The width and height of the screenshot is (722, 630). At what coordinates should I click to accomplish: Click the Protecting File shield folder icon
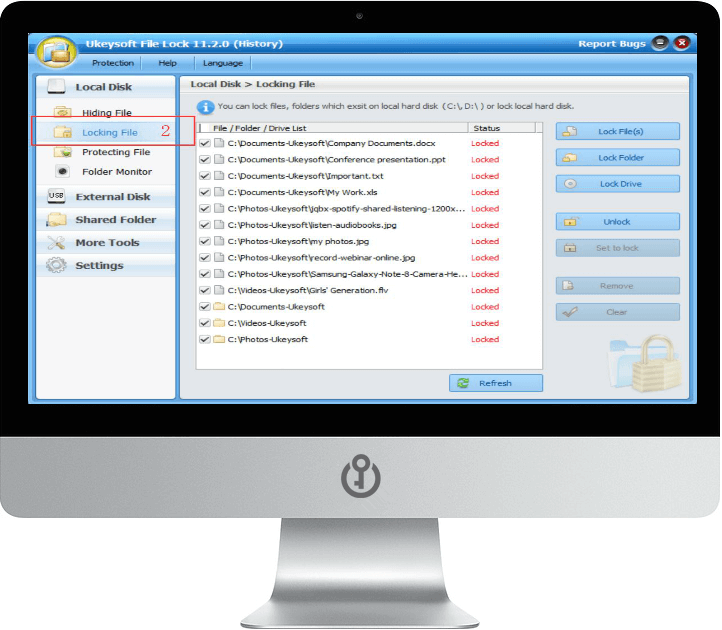(x=63, y=152)
